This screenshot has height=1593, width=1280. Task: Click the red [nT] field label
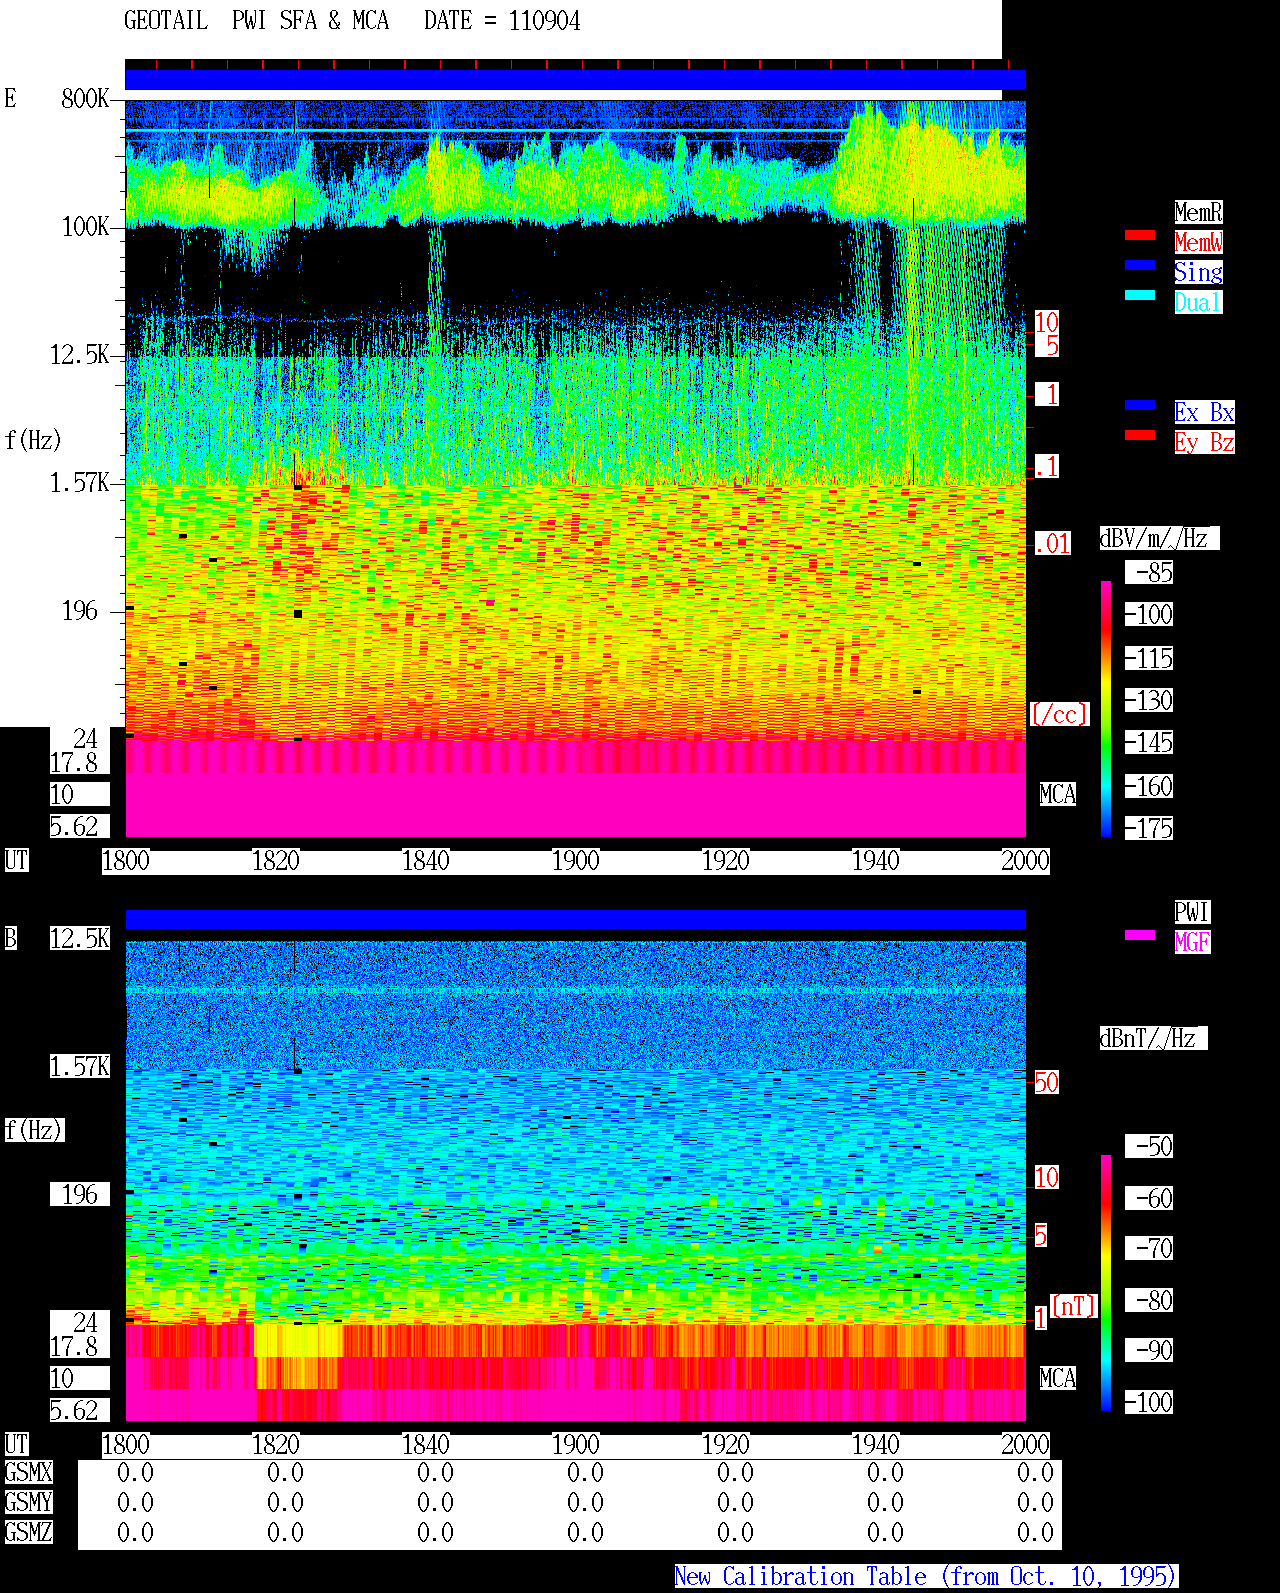[x=1074, y=1306]
